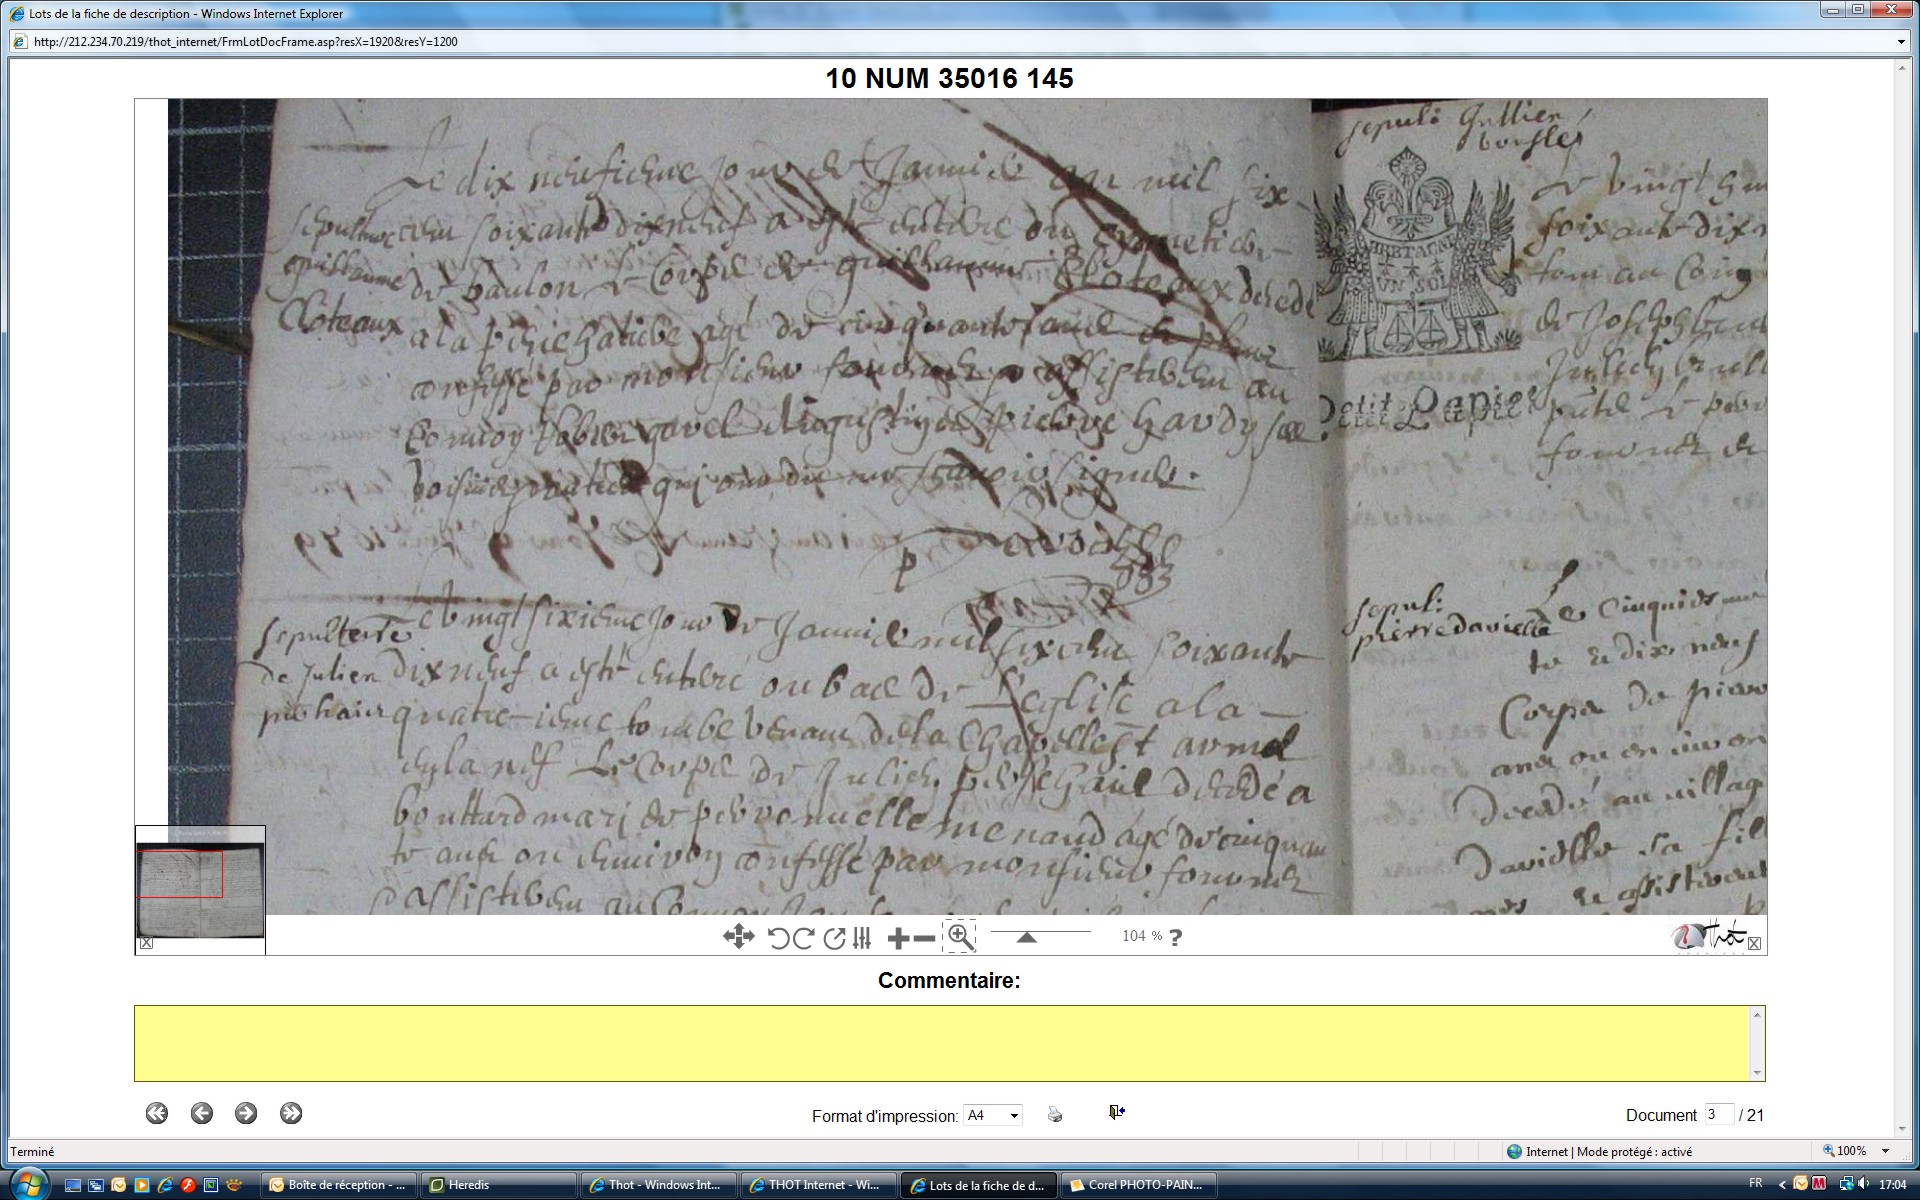Print the document with printer icon
This screenshot has width=1920, height=1200.
click(1055, 1114)
